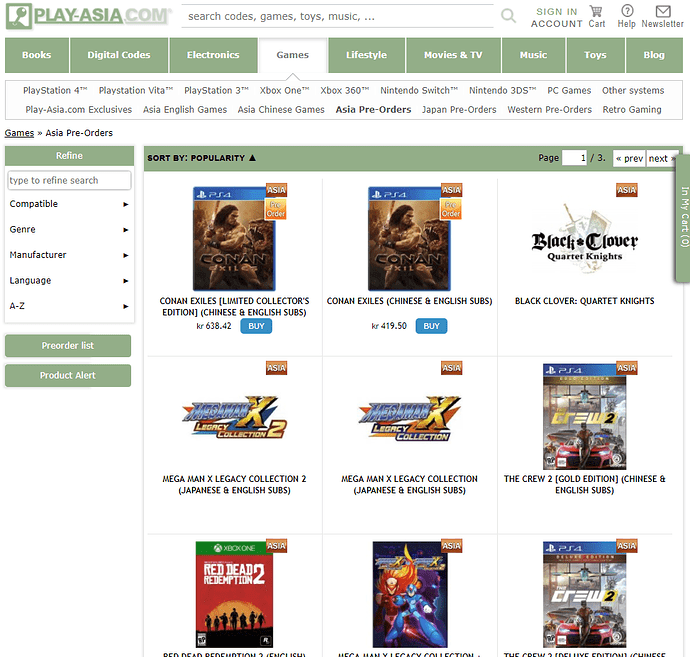
Task: Go to PC Games submenu link
Action: pyautogui.click(x=569, y=91)
